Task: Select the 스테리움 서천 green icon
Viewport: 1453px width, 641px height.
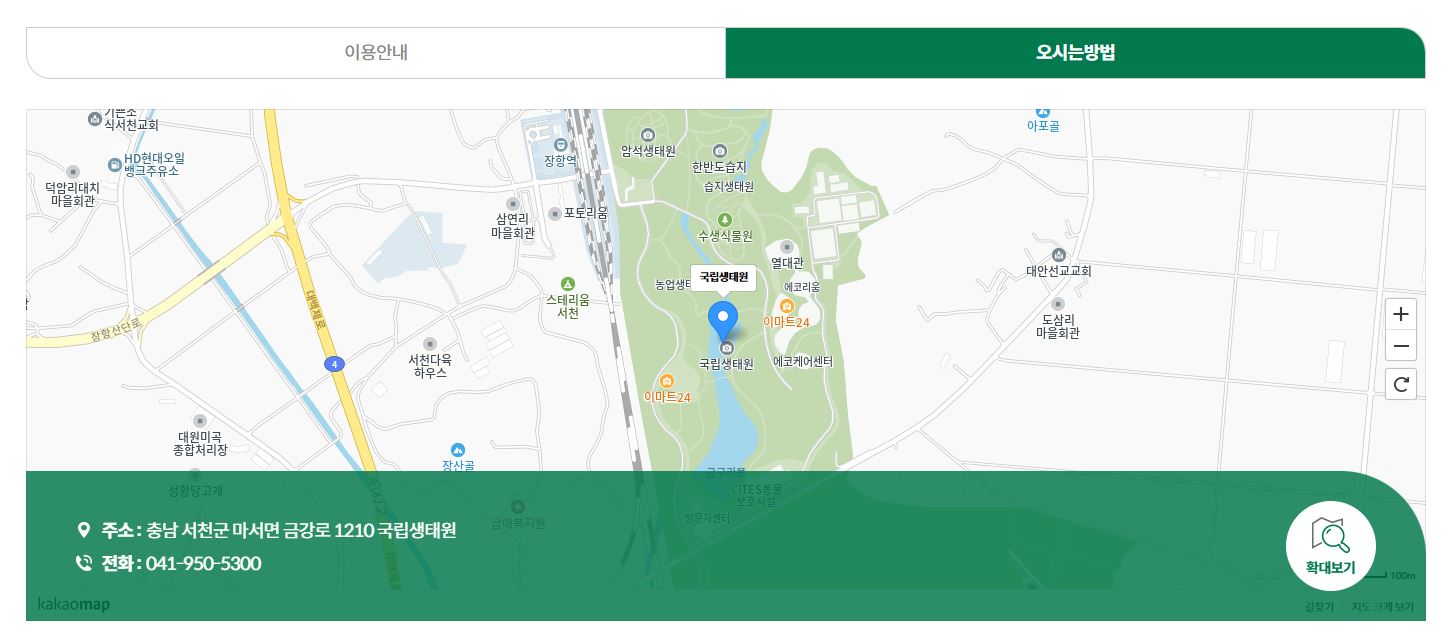Action: 568,284
